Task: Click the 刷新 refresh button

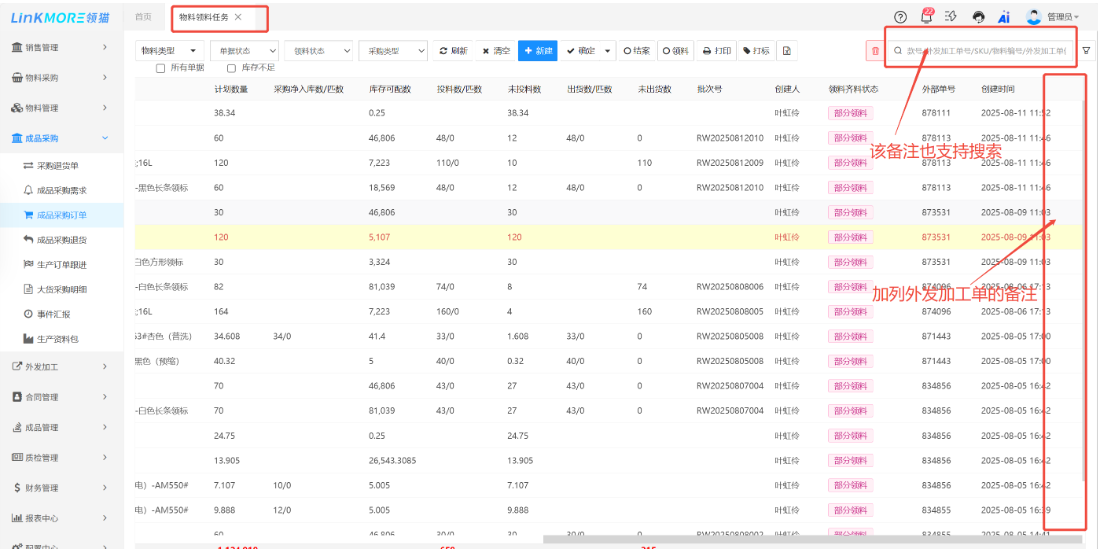Action: pyautogui.click(x=454, y=51)
